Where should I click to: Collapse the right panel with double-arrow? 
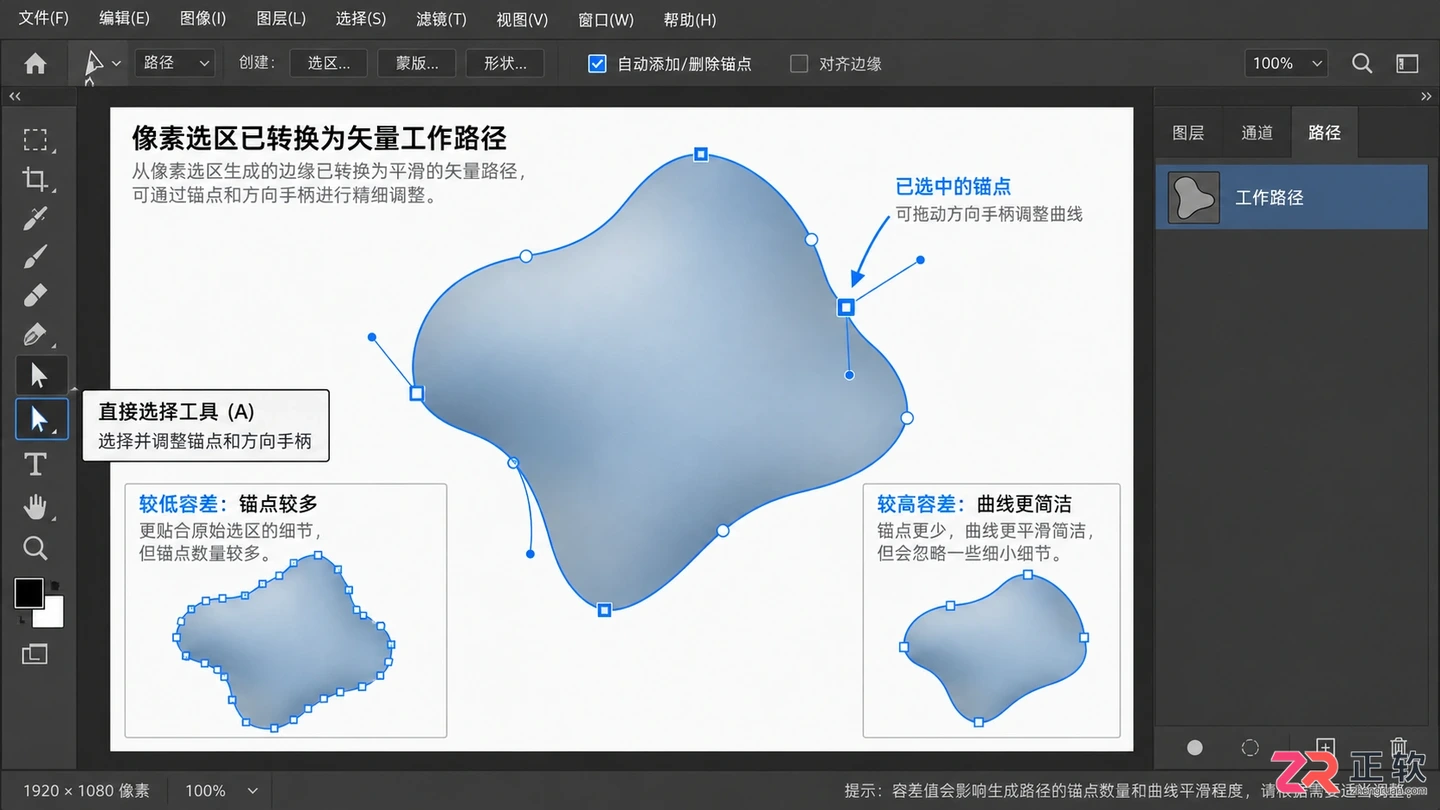pos(1426,96)
